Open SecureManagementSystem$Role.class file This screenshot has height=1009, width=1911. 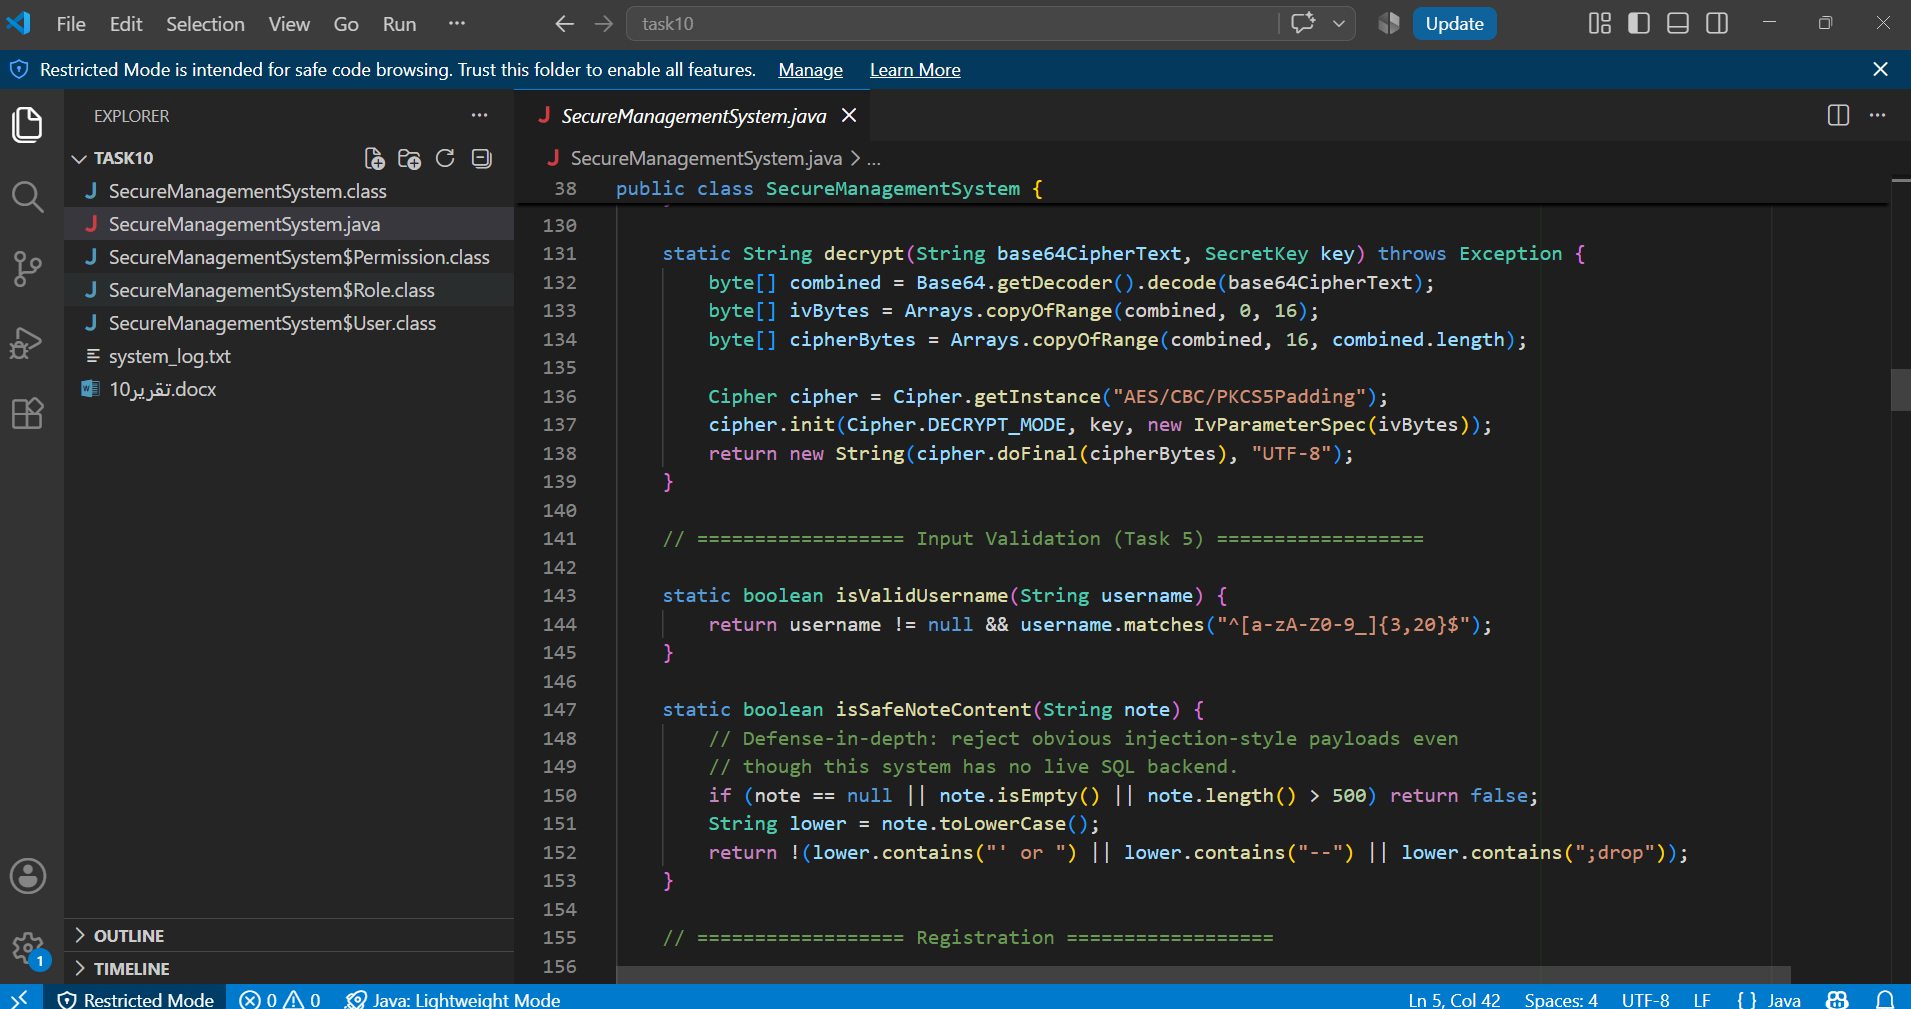(289, 290)
